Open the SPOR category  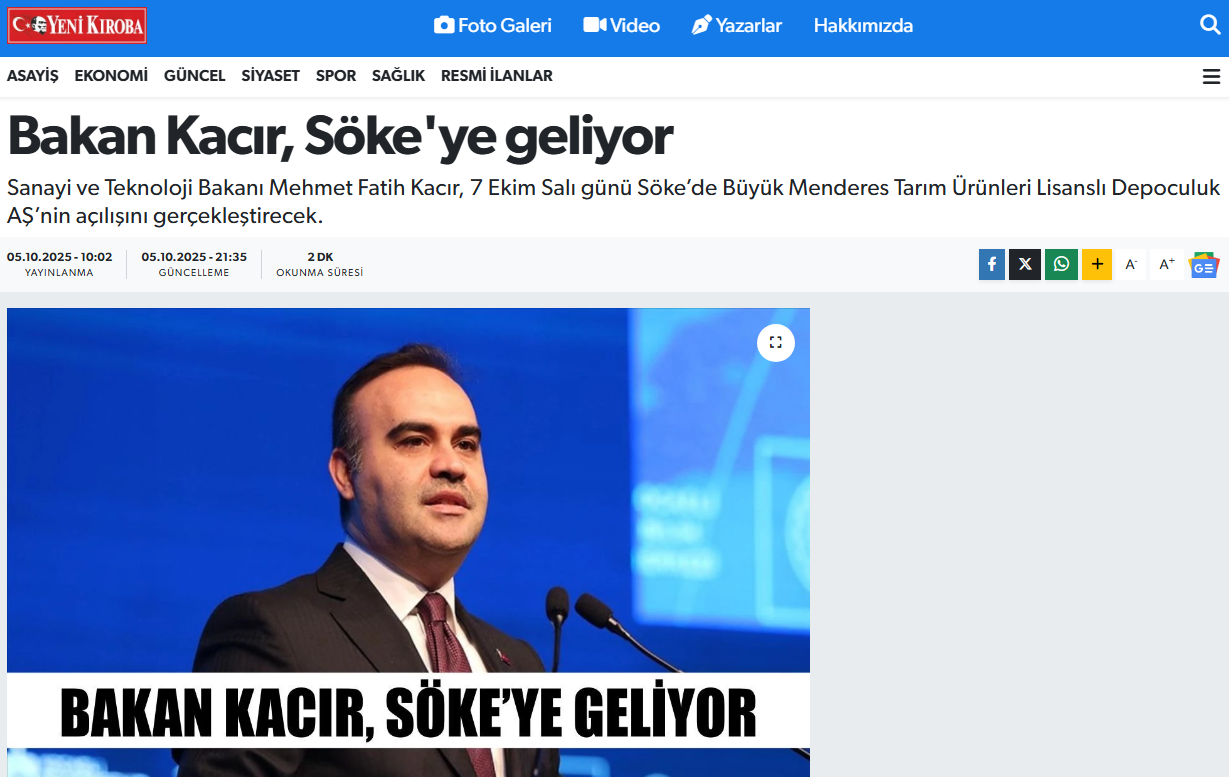coord(336,76)
